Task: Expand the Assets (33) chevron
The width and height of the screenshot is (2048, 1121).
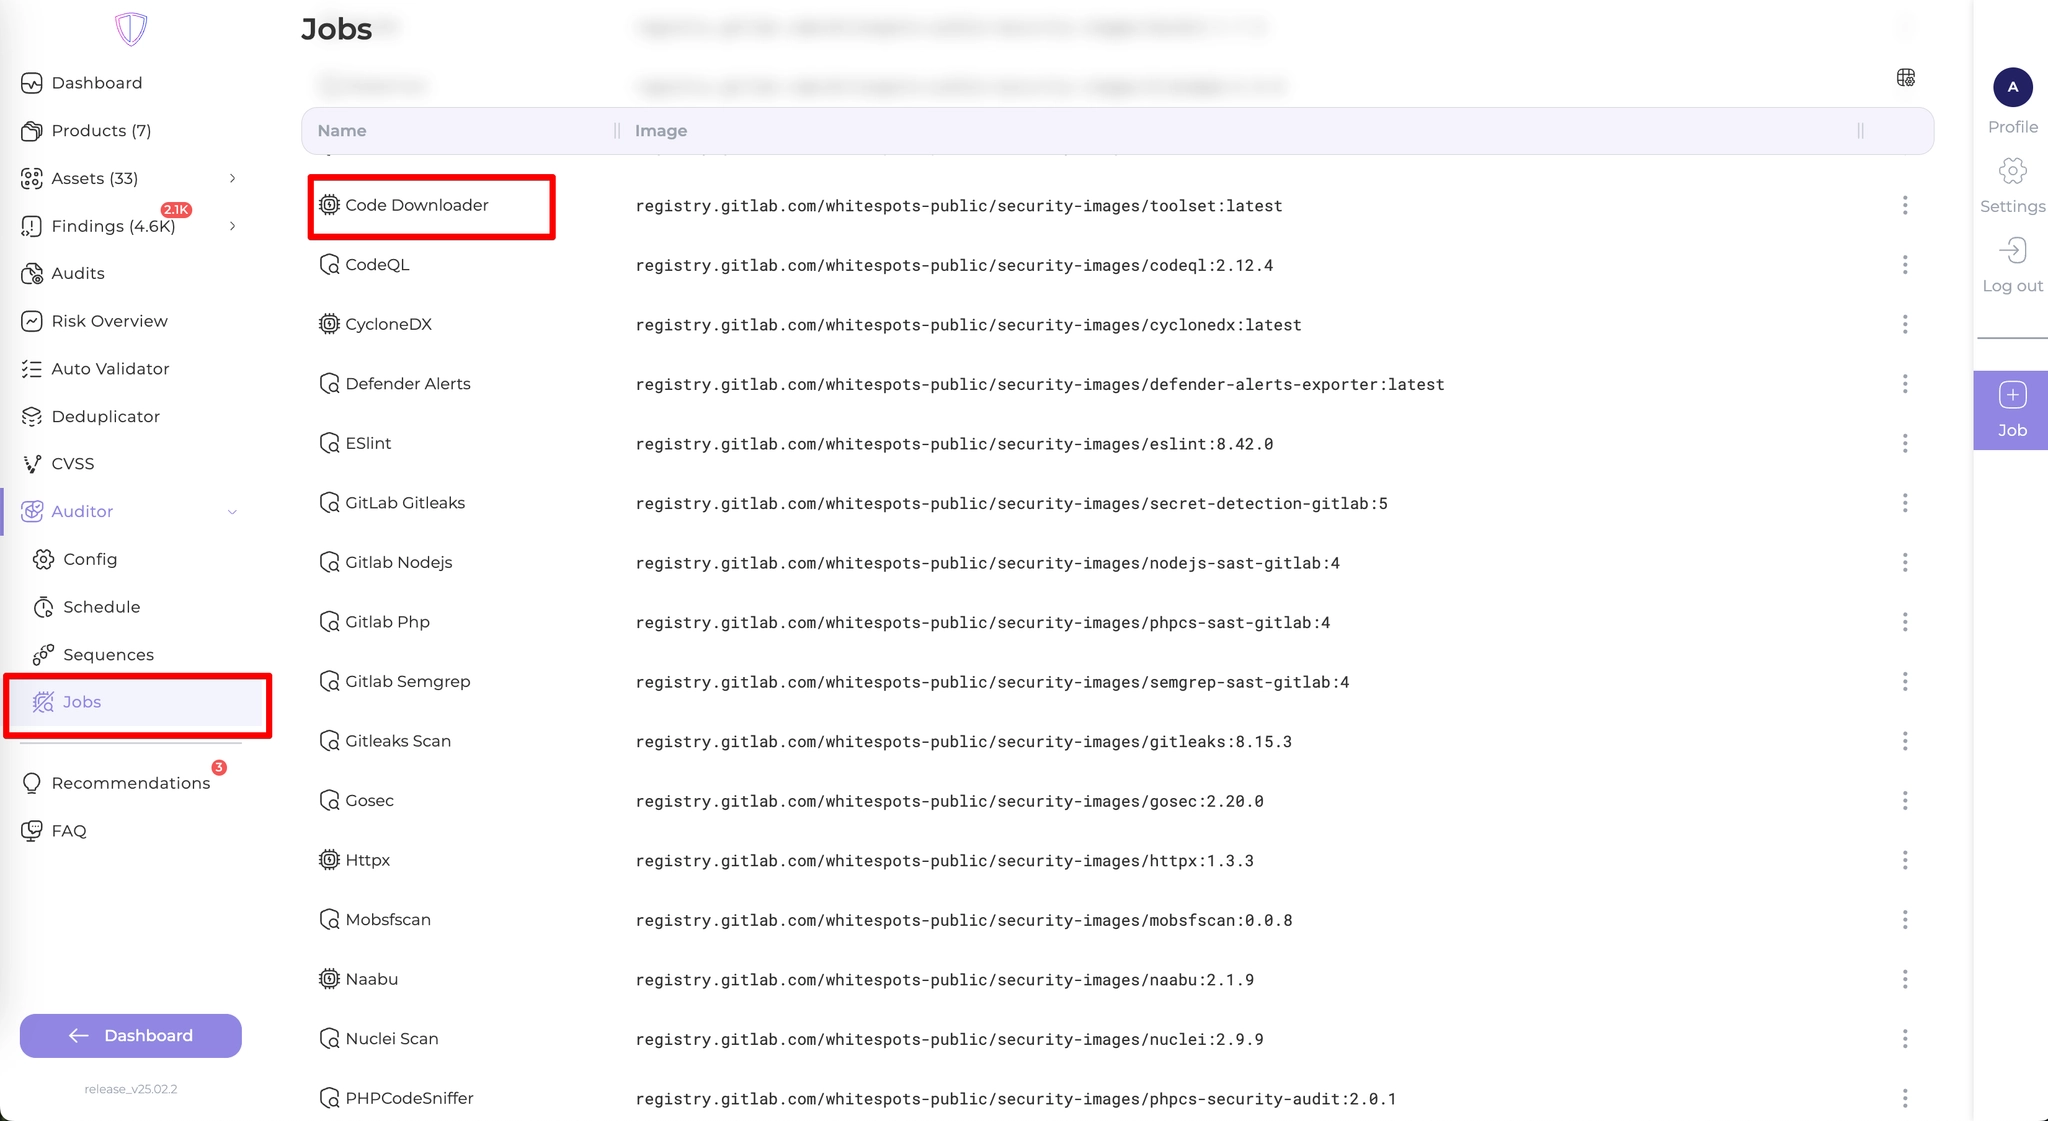Action: [x=232, y=178]
